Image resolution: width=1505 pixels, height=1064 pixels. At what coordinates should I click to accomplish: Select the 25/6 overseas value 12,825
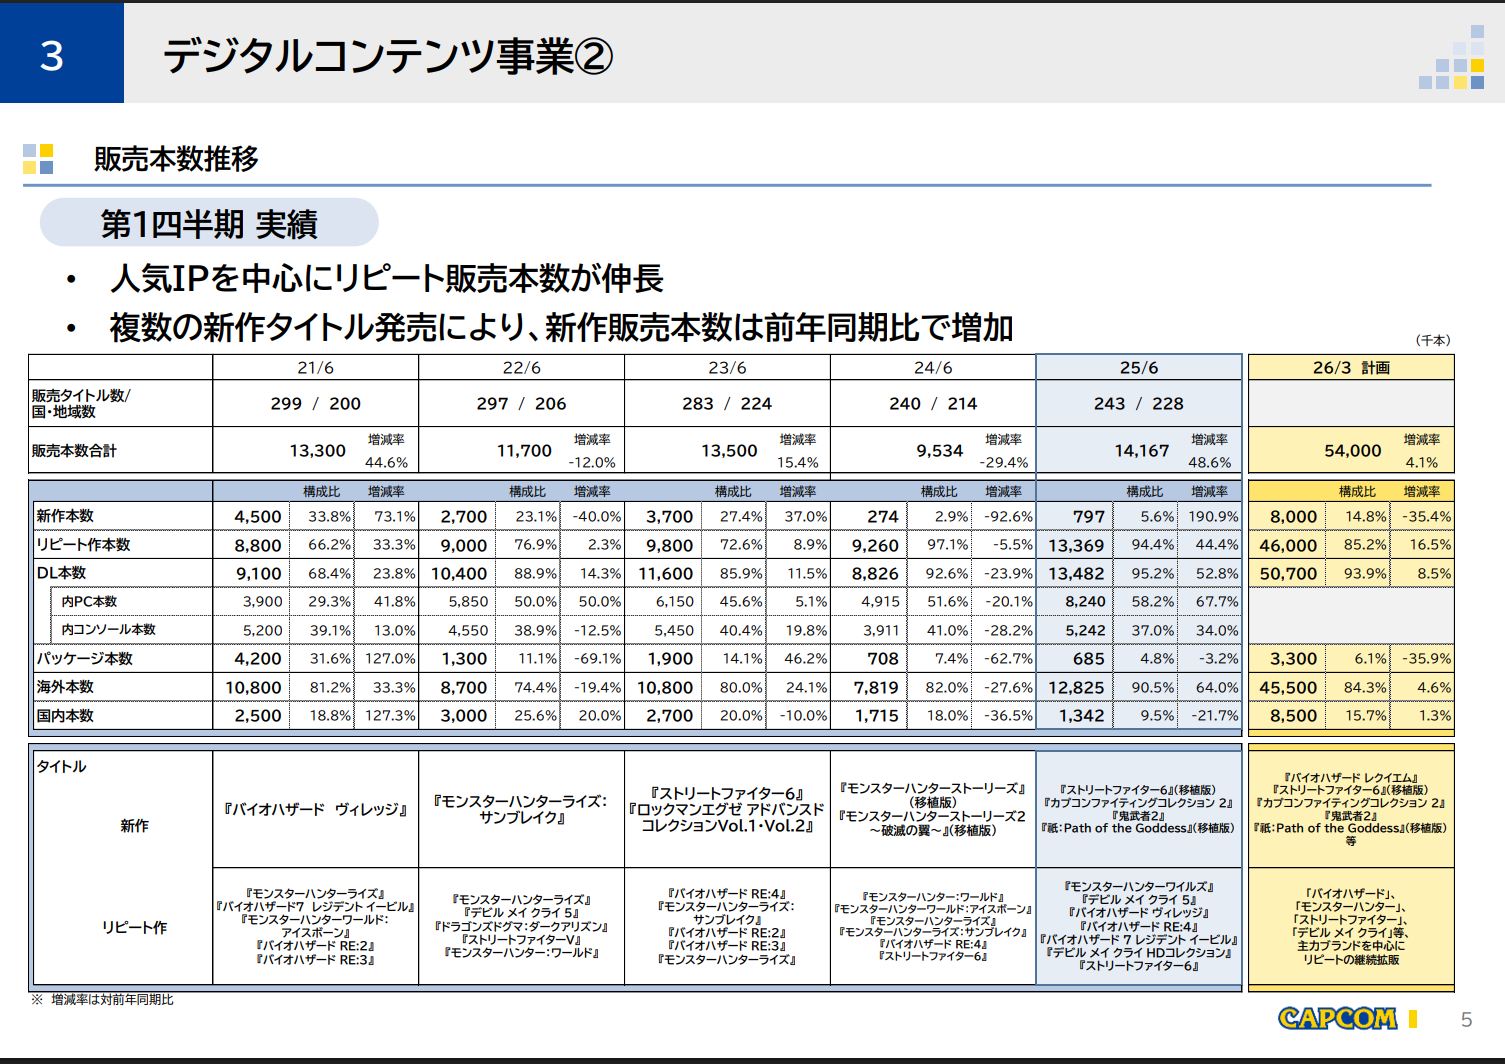point(1076,688)
